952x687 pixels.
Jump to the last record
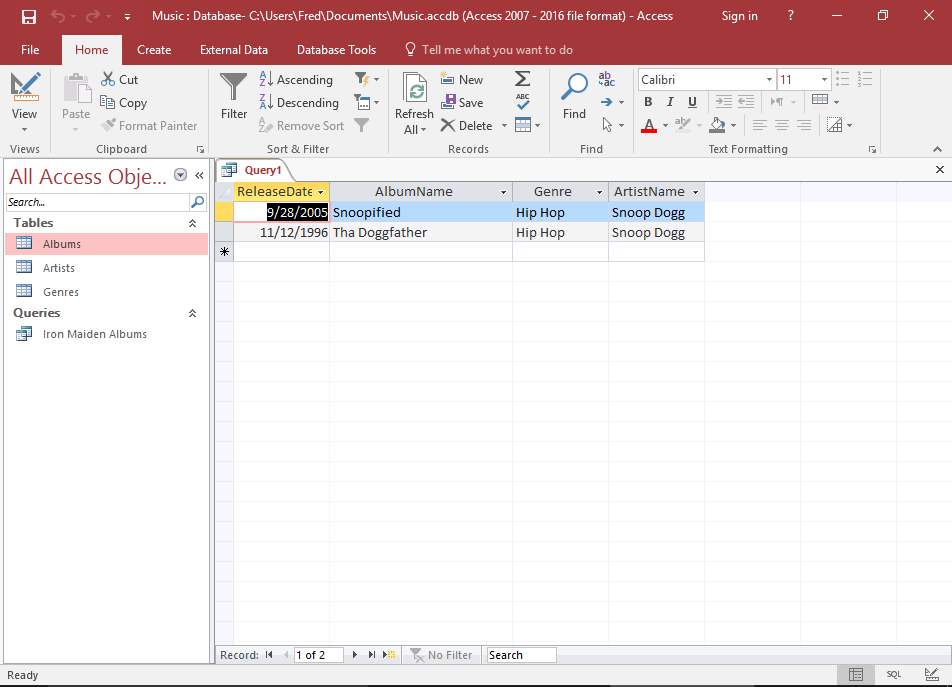click(x=372, y=655)
